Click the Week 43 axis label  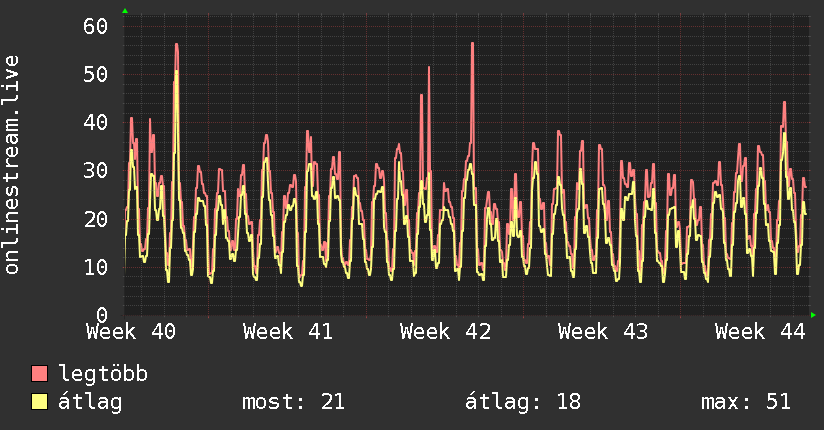[x=603, y=332]
